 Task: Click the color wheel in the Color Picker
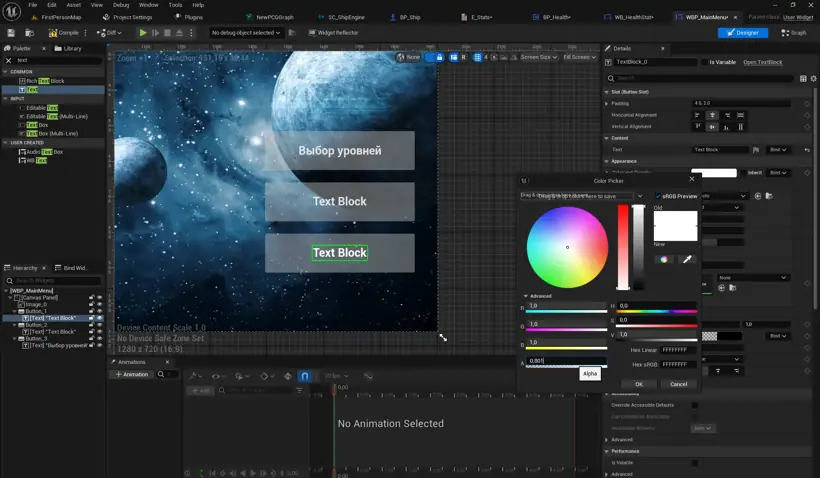(567, 247)
